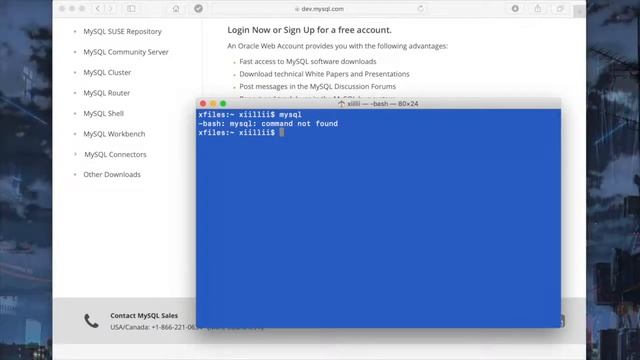Minimize the Terminal window

click(213, 104)
